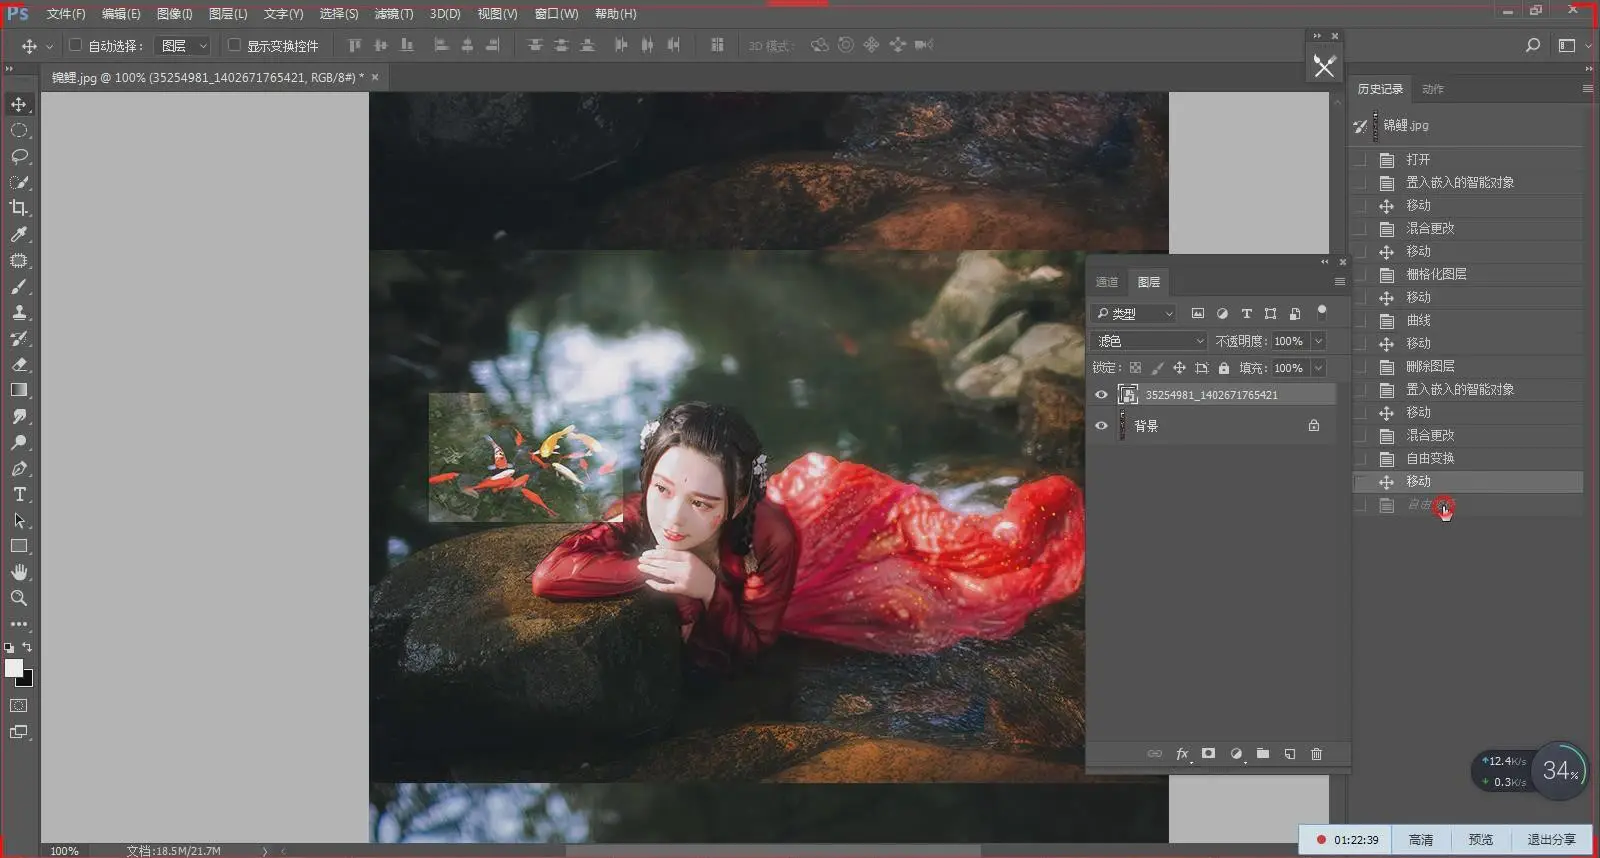Click the background color swatch

27,680
